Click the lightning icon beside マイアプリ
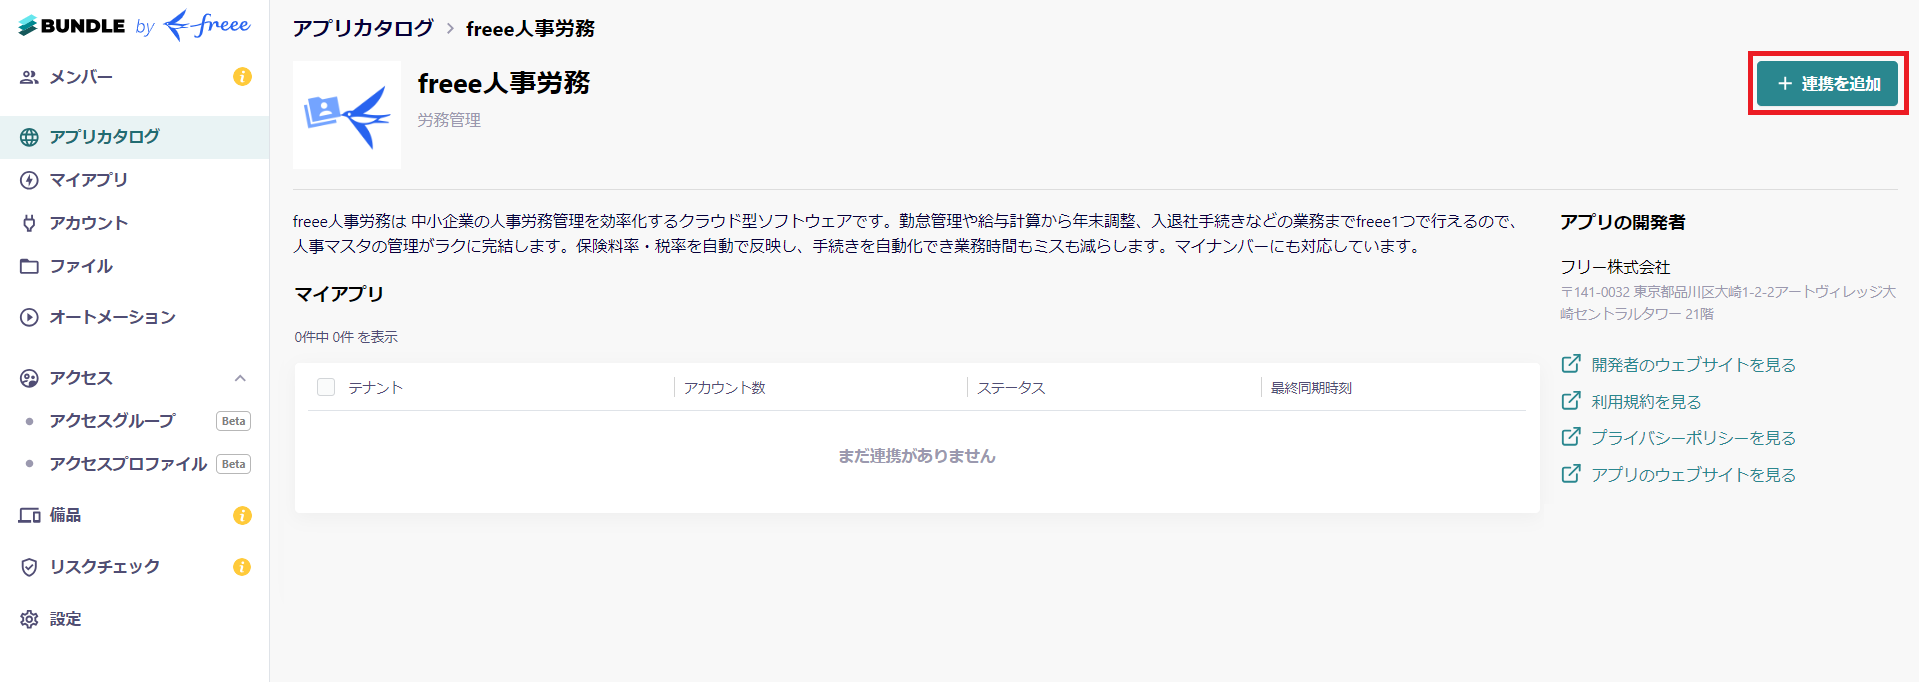The width and height of the screenshot is (1919, 682). [29, 180]
